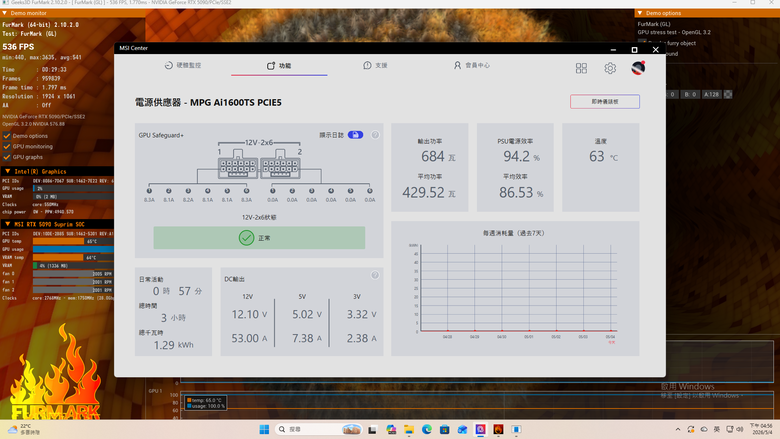The width and height of the screenshot is (780, 439).
Task: Select the 86.53% average efficiency value
Action: click(x=516, y=192)
